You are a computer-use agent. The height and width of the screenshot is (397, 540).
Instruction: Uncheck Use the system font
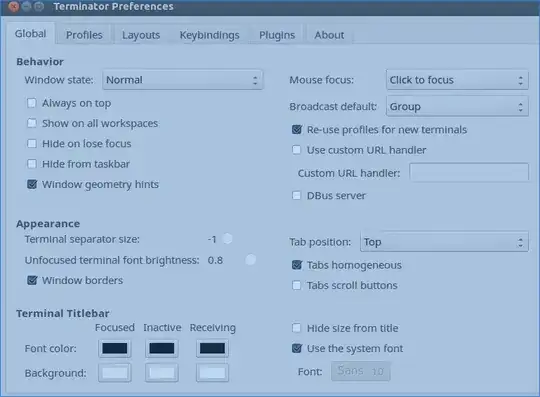[297, 348]
